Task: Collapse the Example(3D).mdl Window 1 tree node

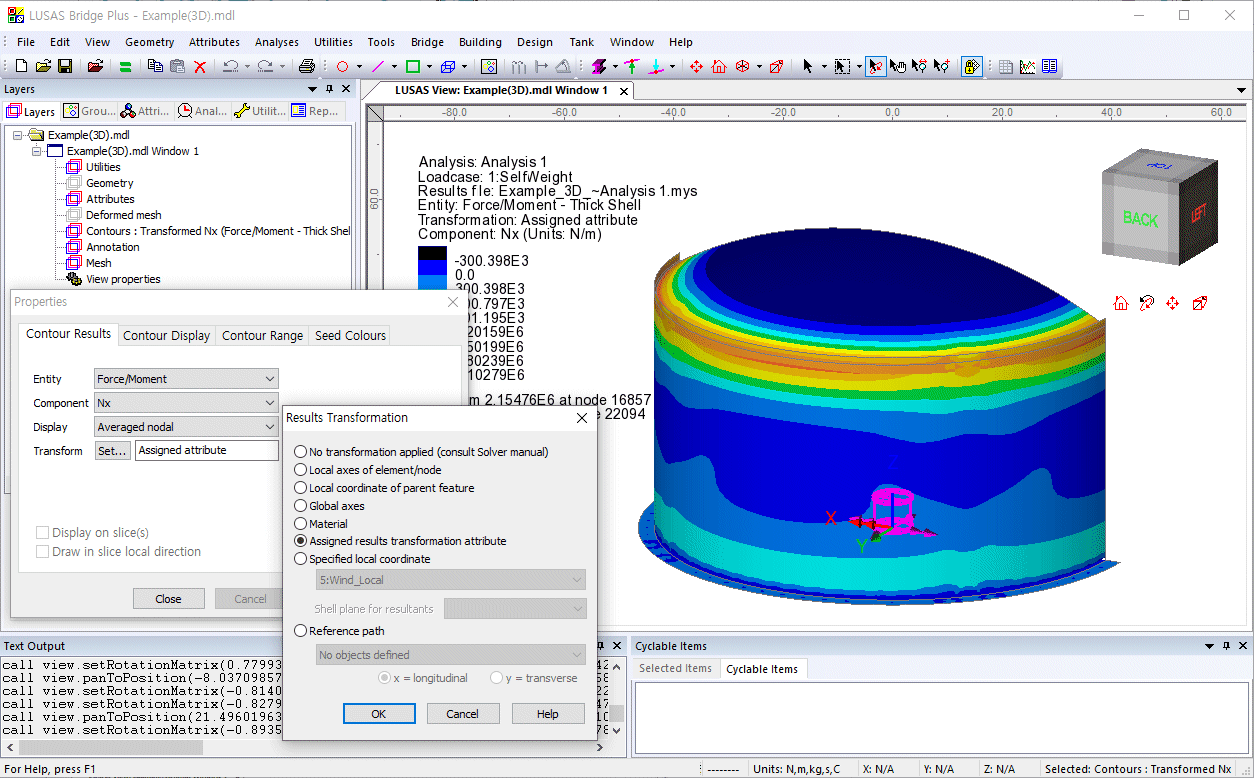Action: tap(38, 151)
